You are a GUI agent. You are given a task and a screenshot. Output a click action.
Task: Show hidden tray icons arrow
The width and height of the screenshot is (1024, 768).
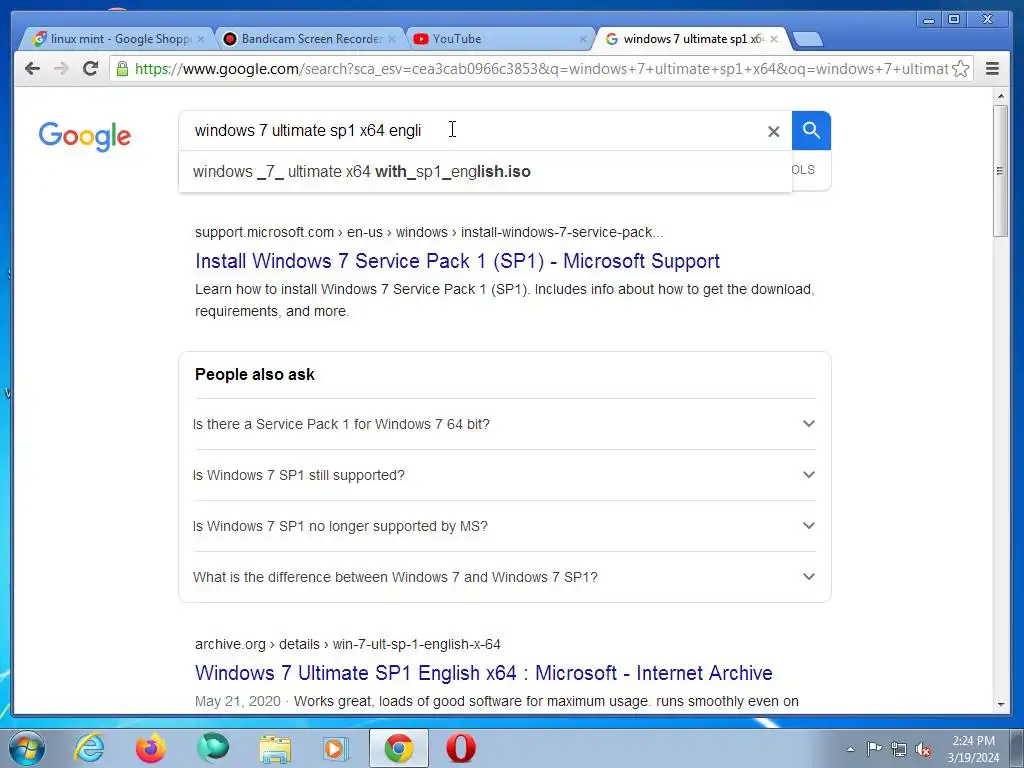tap(850, 749)
